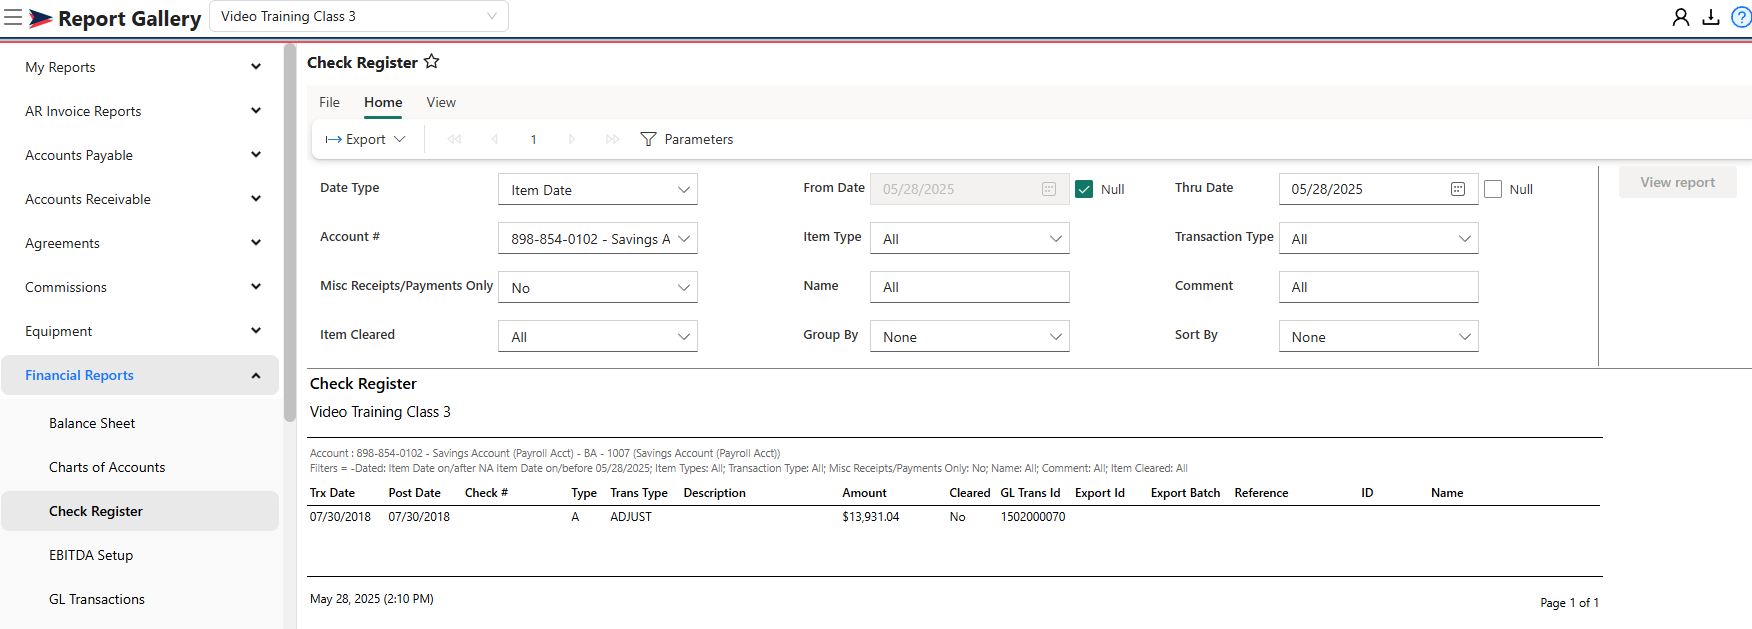Uncheck the From Date Null checkbox
The image size is (1752, 629).
(x=1084, y=189)
